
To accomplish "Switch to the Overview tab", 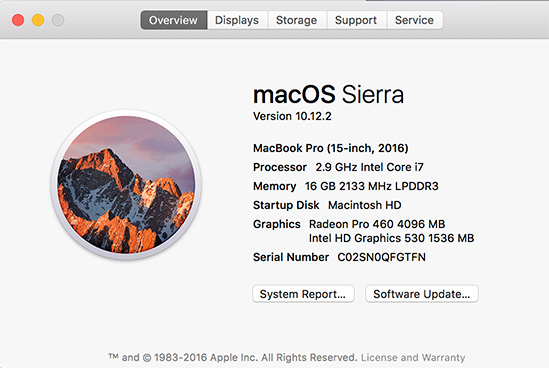I will click(x=174, y=20).
